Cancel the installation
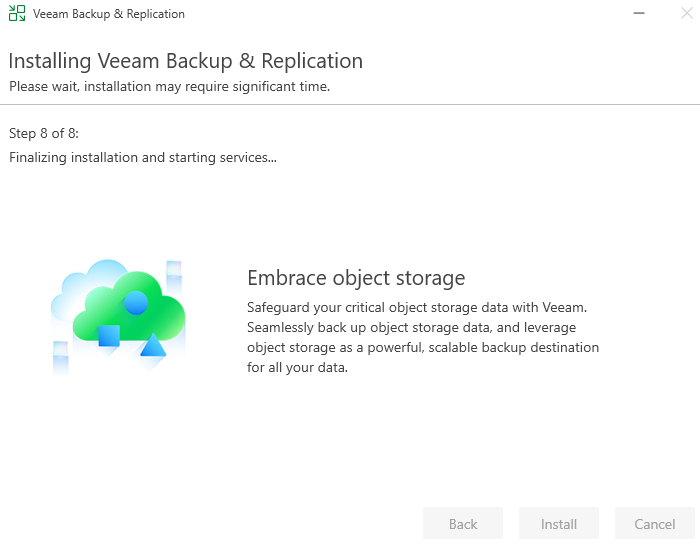The height and width of the screenshot is (548, 700). tap(655, 524)
